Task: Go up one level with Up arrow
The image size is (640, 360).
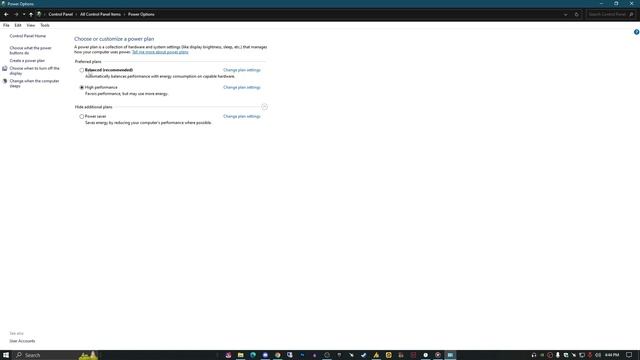Action: (31, 14)
